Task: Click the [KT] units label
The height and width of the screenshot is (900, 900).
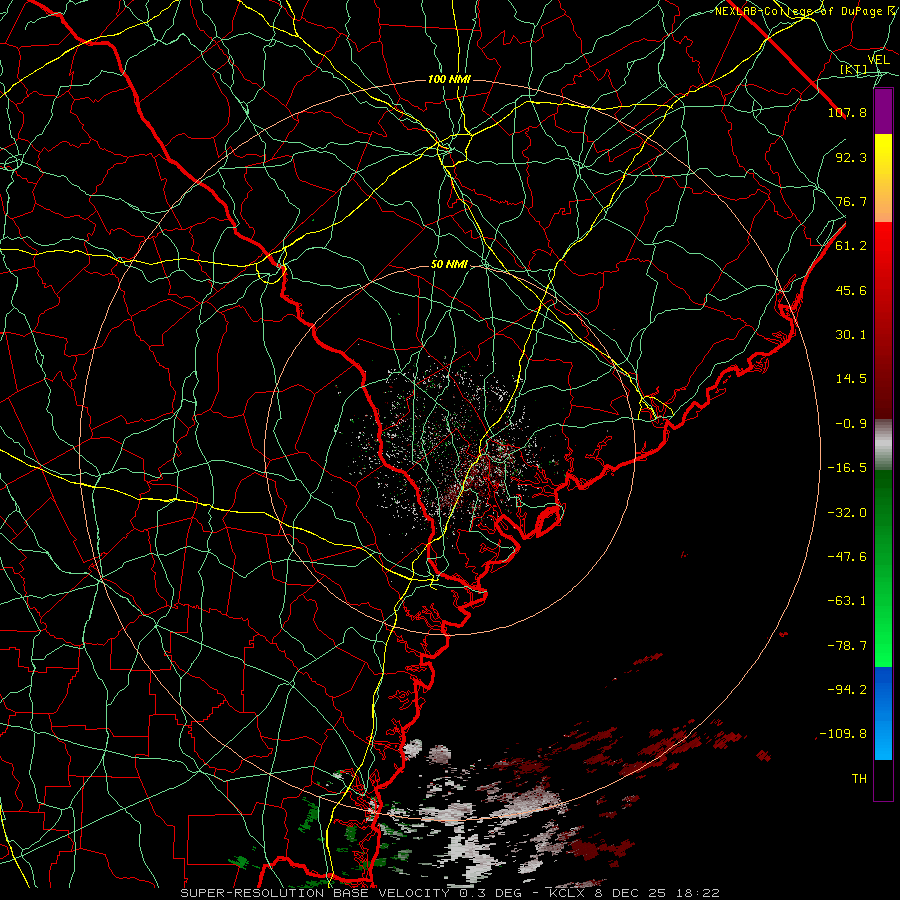Action: coord(854,70)
